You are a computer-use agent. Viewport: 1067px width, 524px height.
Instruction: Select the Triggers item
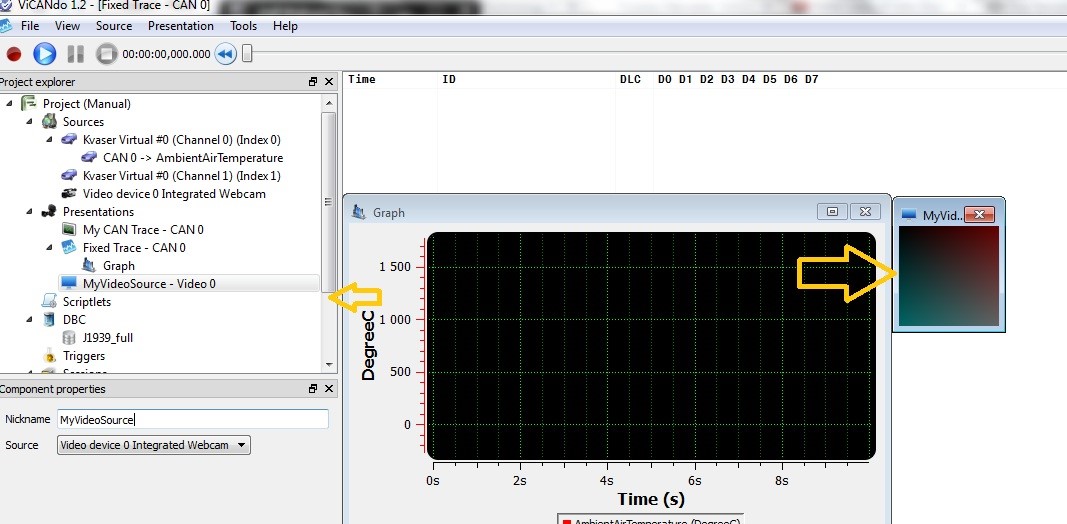click(x=84, y=355)
